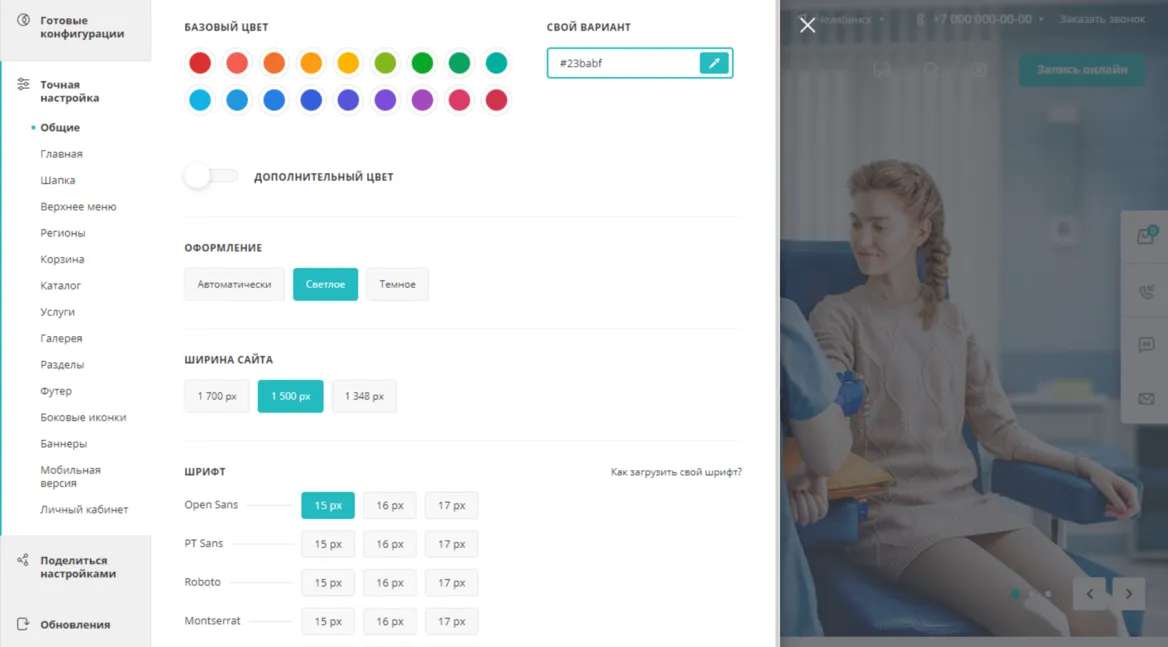Image resolution: width=1168 pixels, height=647 pixels.
Task: Open Поделиться настройками
Action: (x=76, y=567)
